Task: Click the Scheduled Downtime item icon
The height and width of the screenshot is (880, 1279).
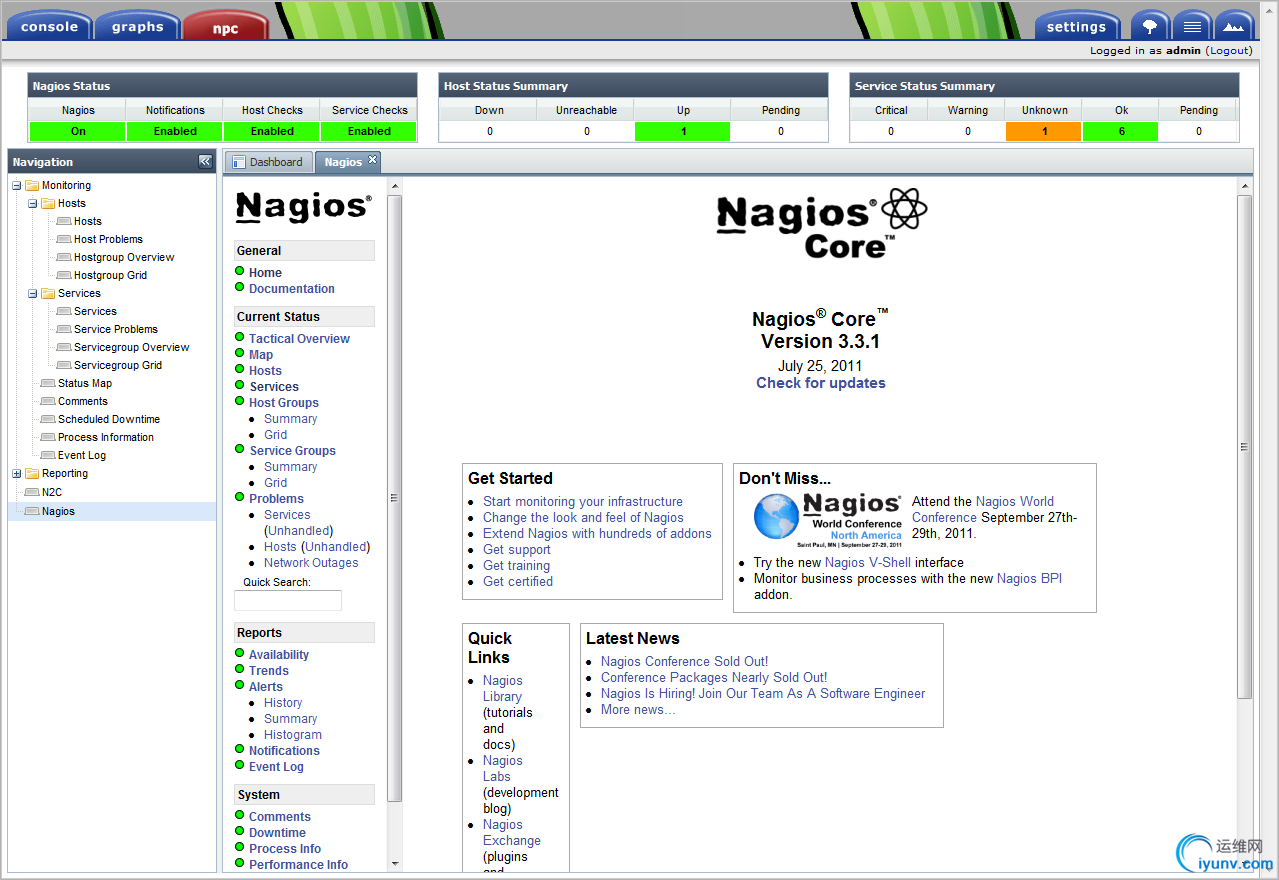Action: tap(48, 419)
